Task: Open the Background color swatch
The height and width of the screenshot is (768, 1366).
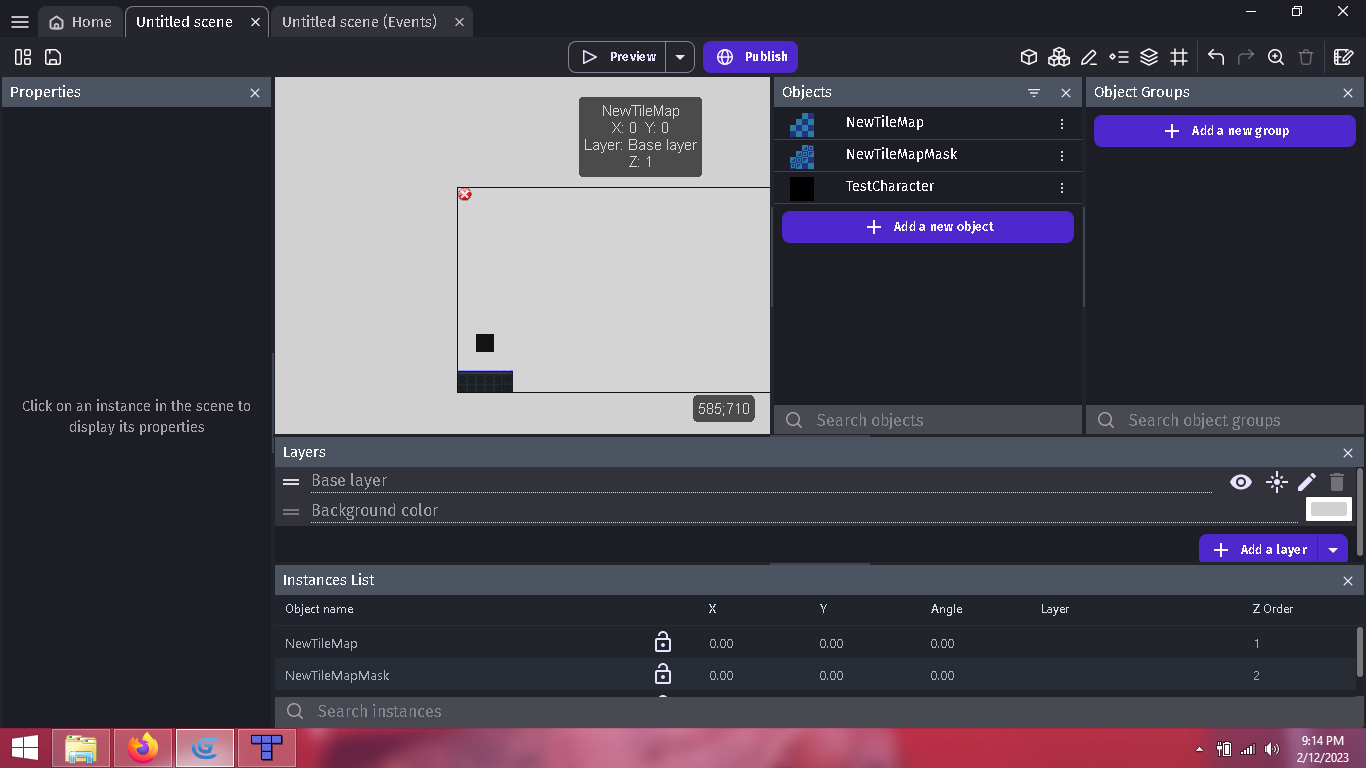Action: pyautogui.click(x=1328, y=509)
